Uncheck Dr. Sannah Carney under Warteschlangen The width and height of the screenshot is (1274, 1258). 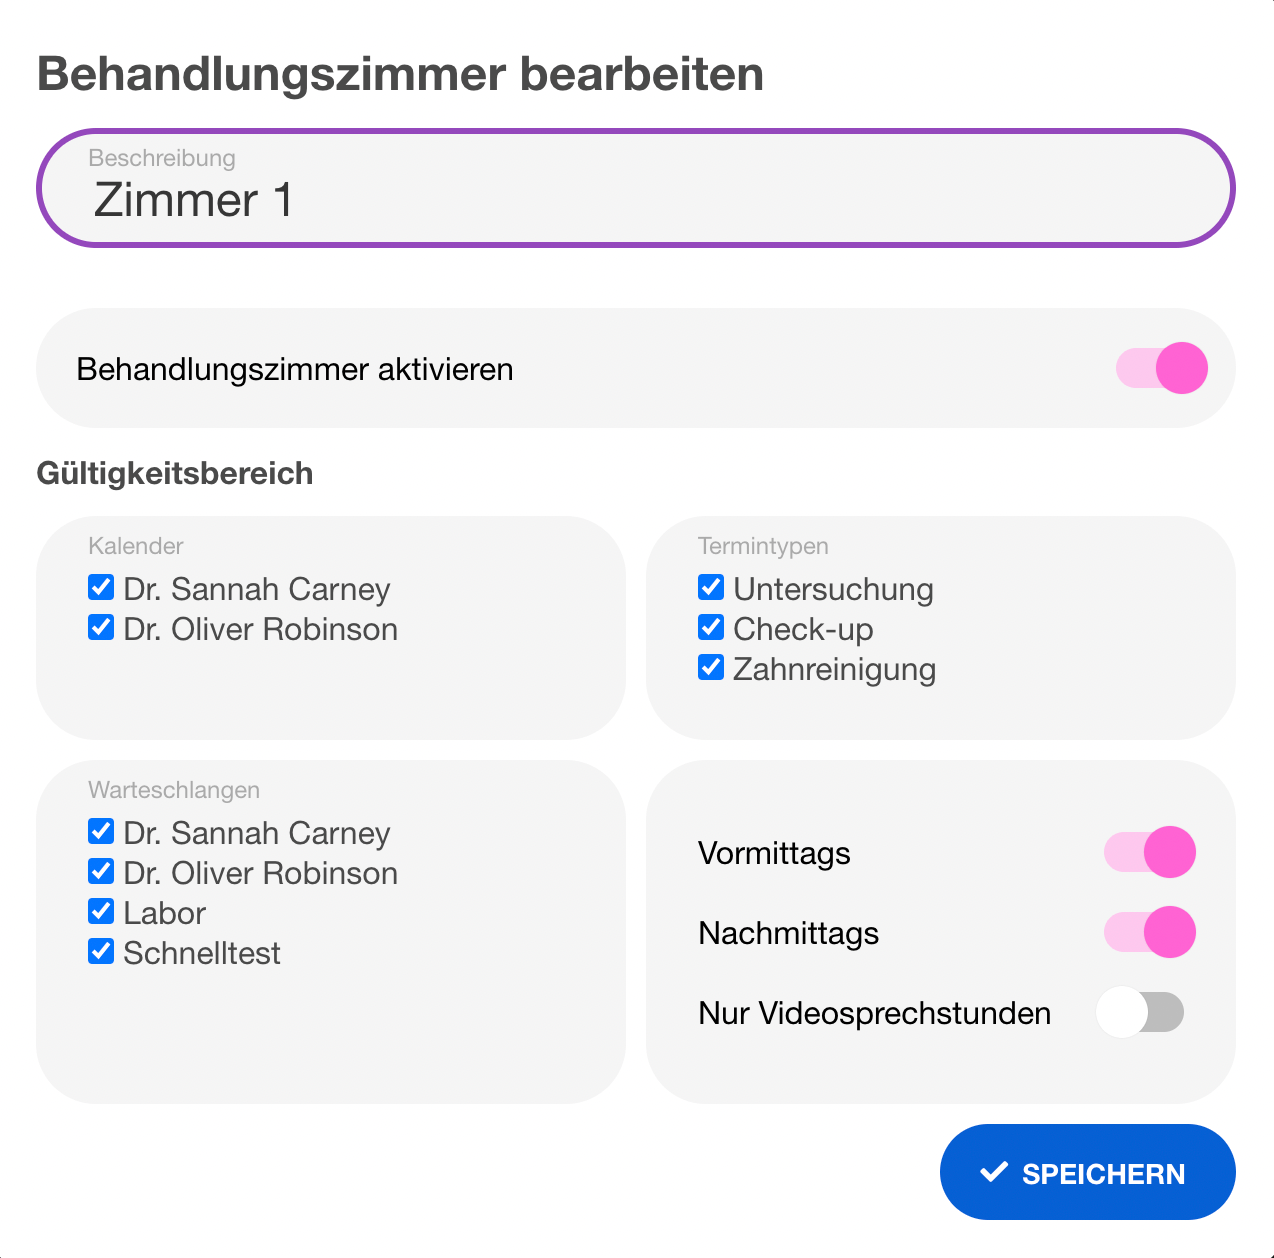point(101,831)
